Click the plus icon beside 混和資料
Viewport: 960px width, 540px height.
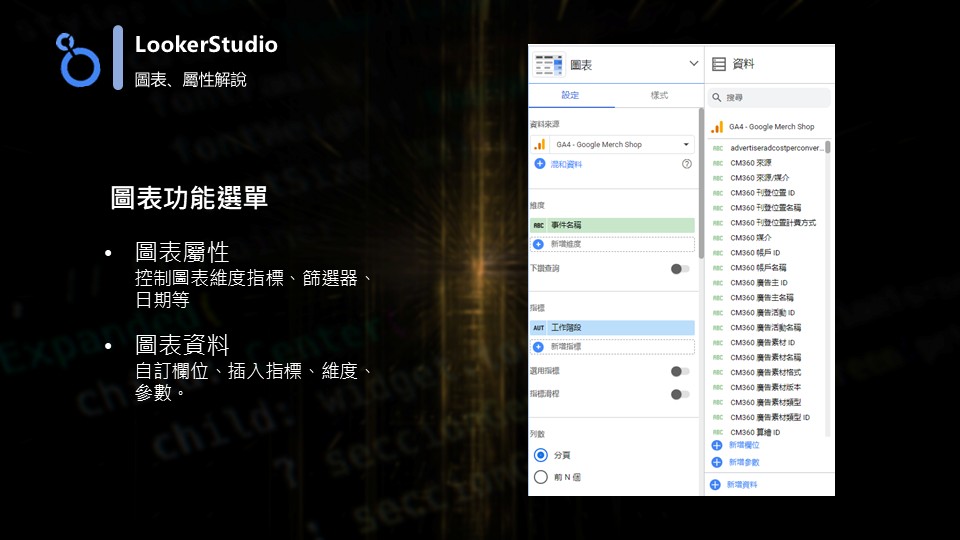click(540, 164)
